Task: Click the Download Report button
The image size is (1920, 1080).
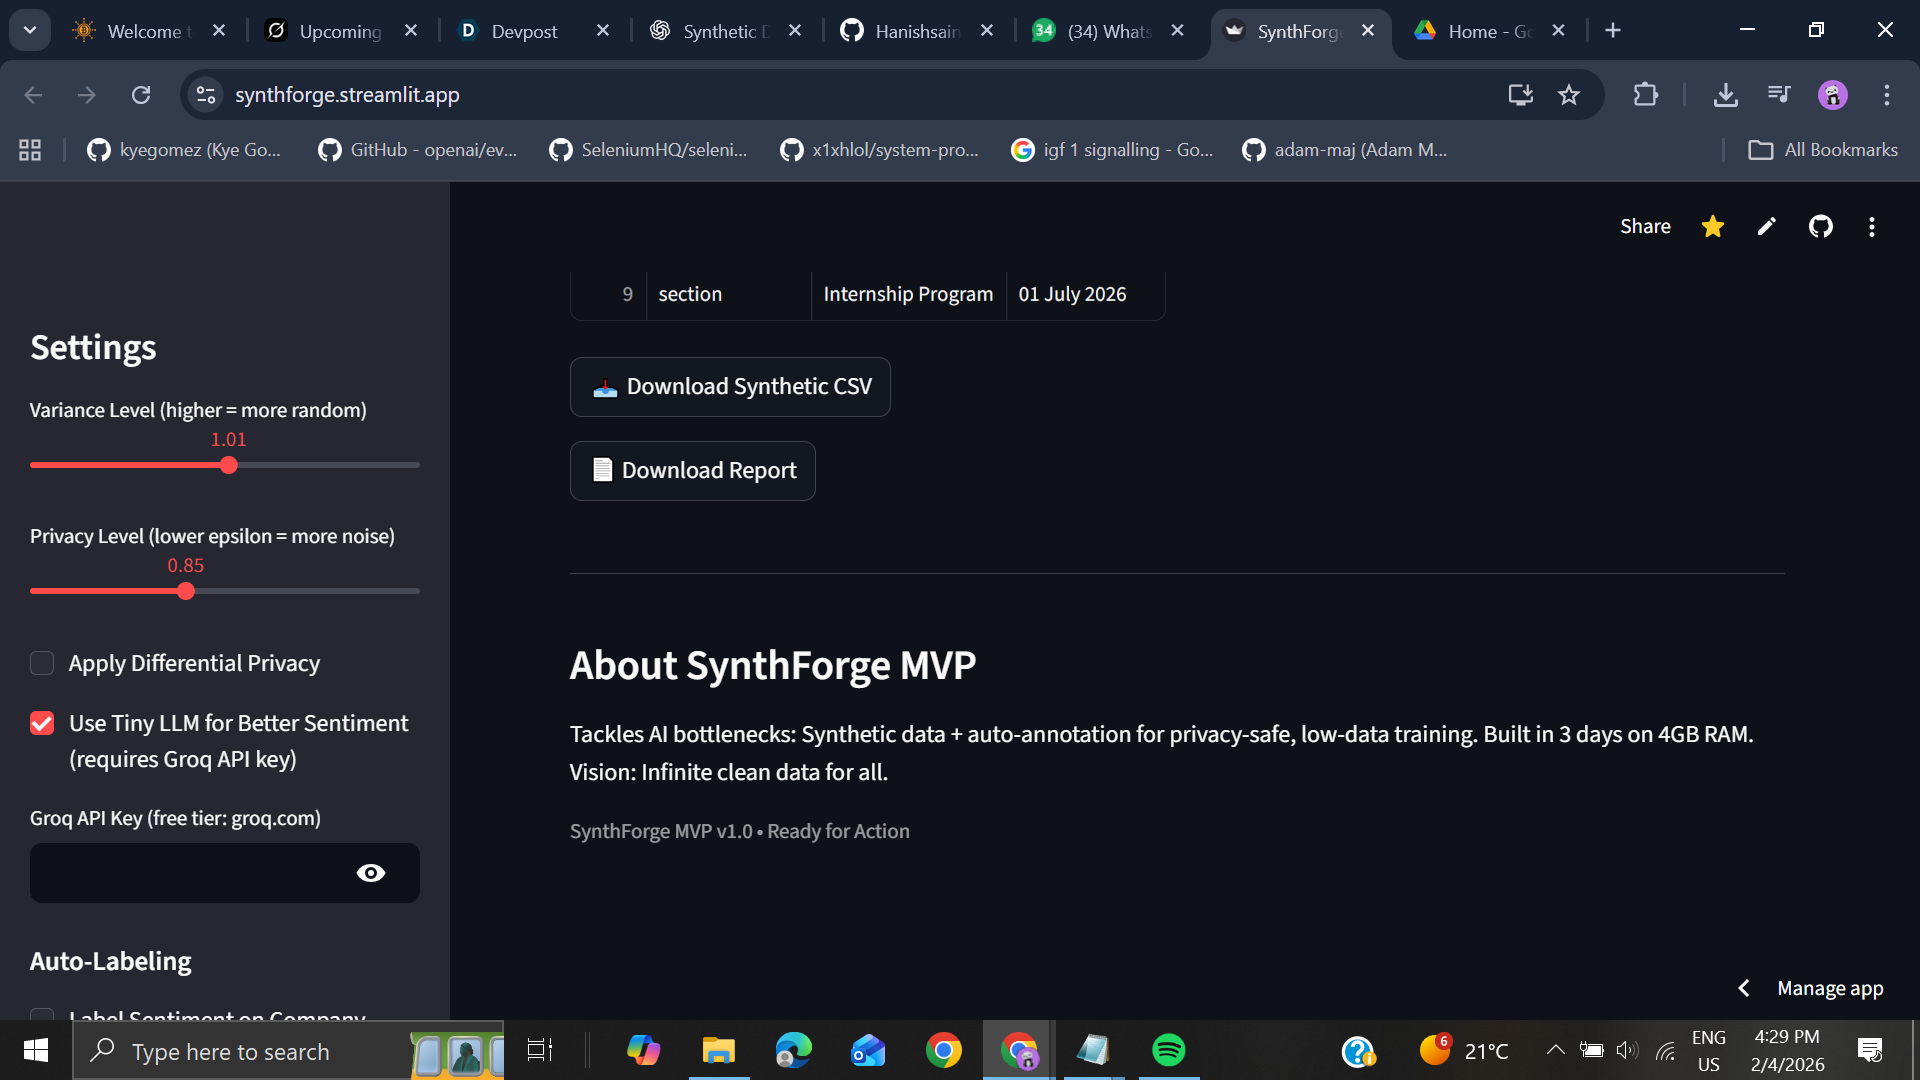Action: click(x=692, y=471)
